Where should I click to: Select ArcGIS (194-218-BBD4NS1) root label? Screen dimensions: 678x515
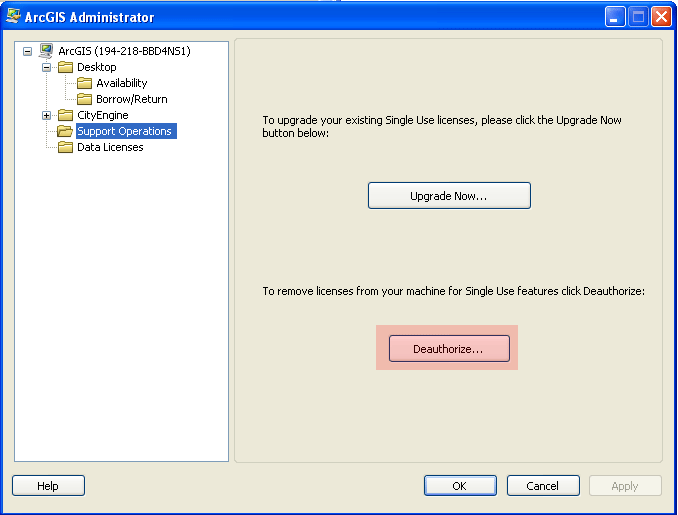pyautogui.click(x=125, y=51)
